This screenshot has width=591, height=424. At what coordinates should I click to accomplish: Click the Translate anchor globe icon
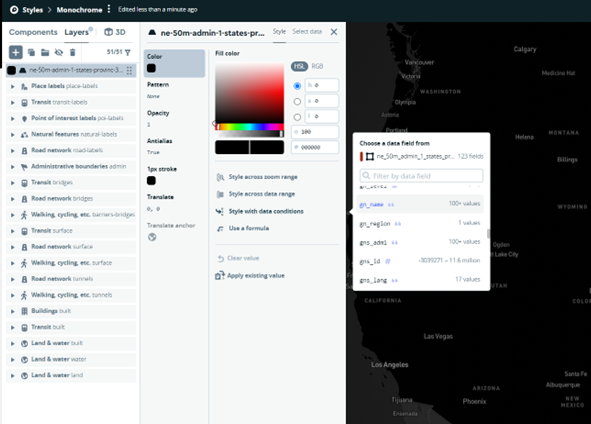point(152,237)
